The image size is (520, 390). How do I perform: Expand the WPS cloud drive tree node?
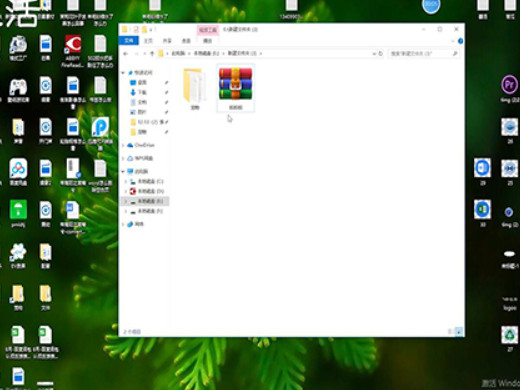[123, 158]
